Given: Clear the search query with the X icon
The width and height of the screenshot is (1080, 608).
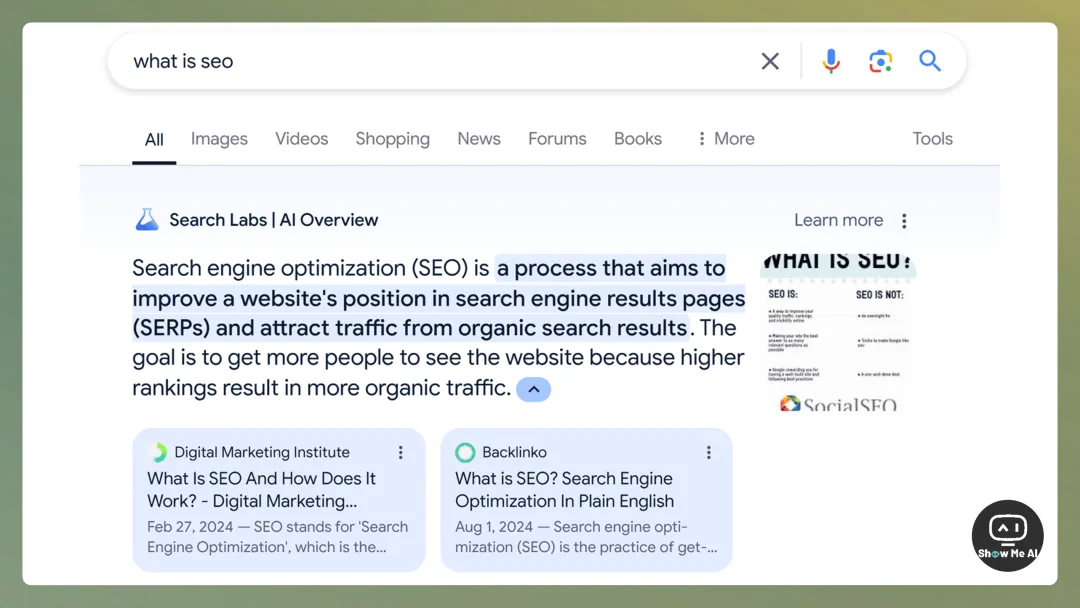Looking at the screenshot, I should (770, 61).
